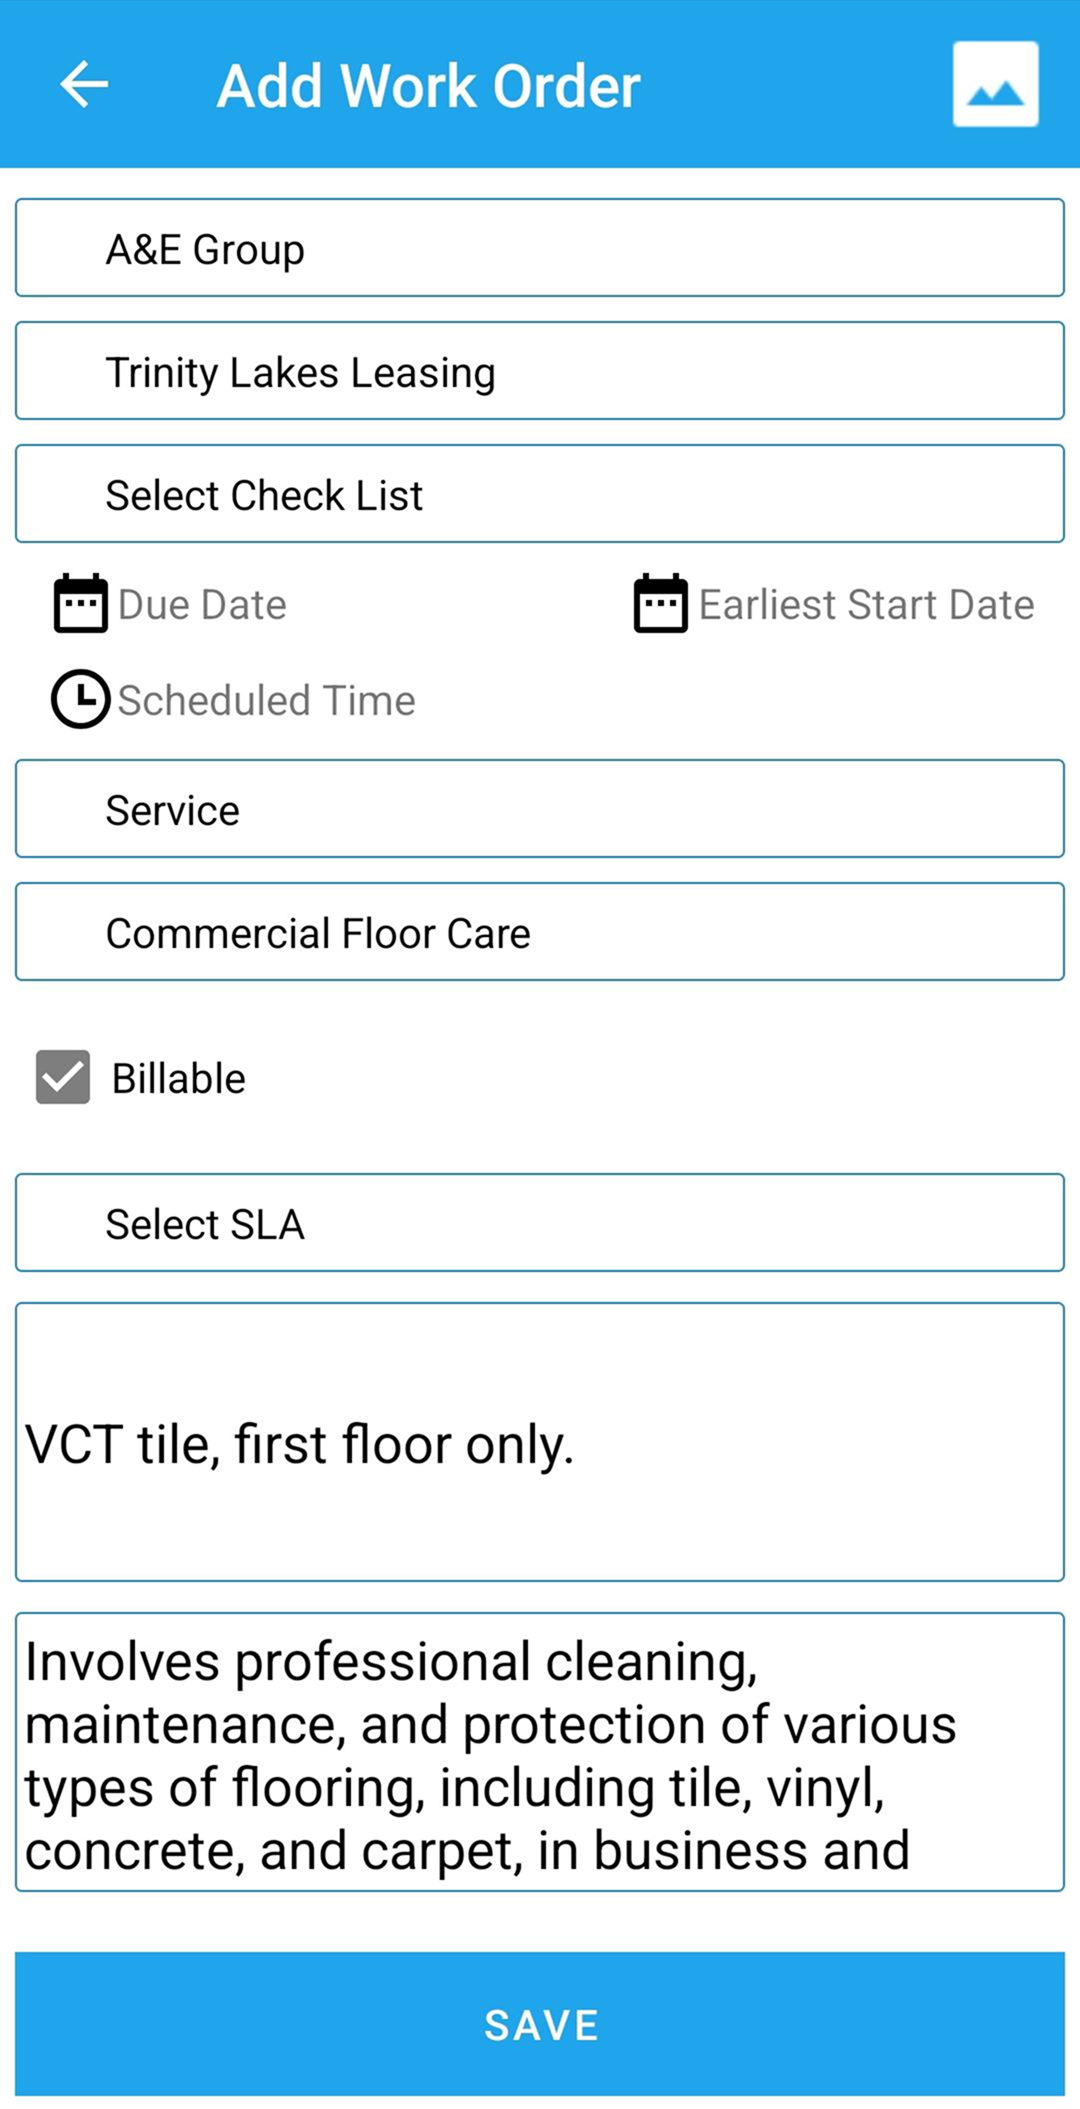The image size is (1080, 2109).
Task: Tap the Scheduled Time clock icon
Action: (80, 699)
